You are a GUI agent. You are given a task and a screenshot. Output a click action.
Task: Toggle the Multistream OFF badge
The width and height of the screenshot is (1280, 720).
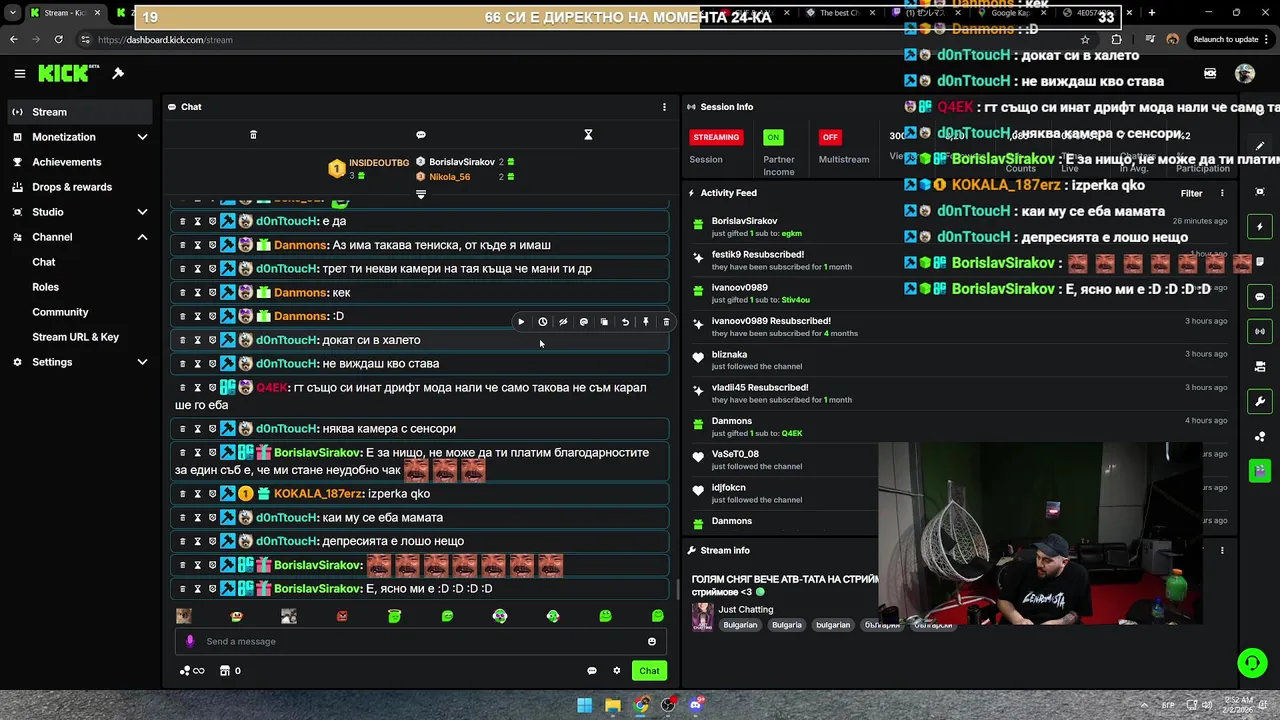pyautogui.click(x=830, y=137)
